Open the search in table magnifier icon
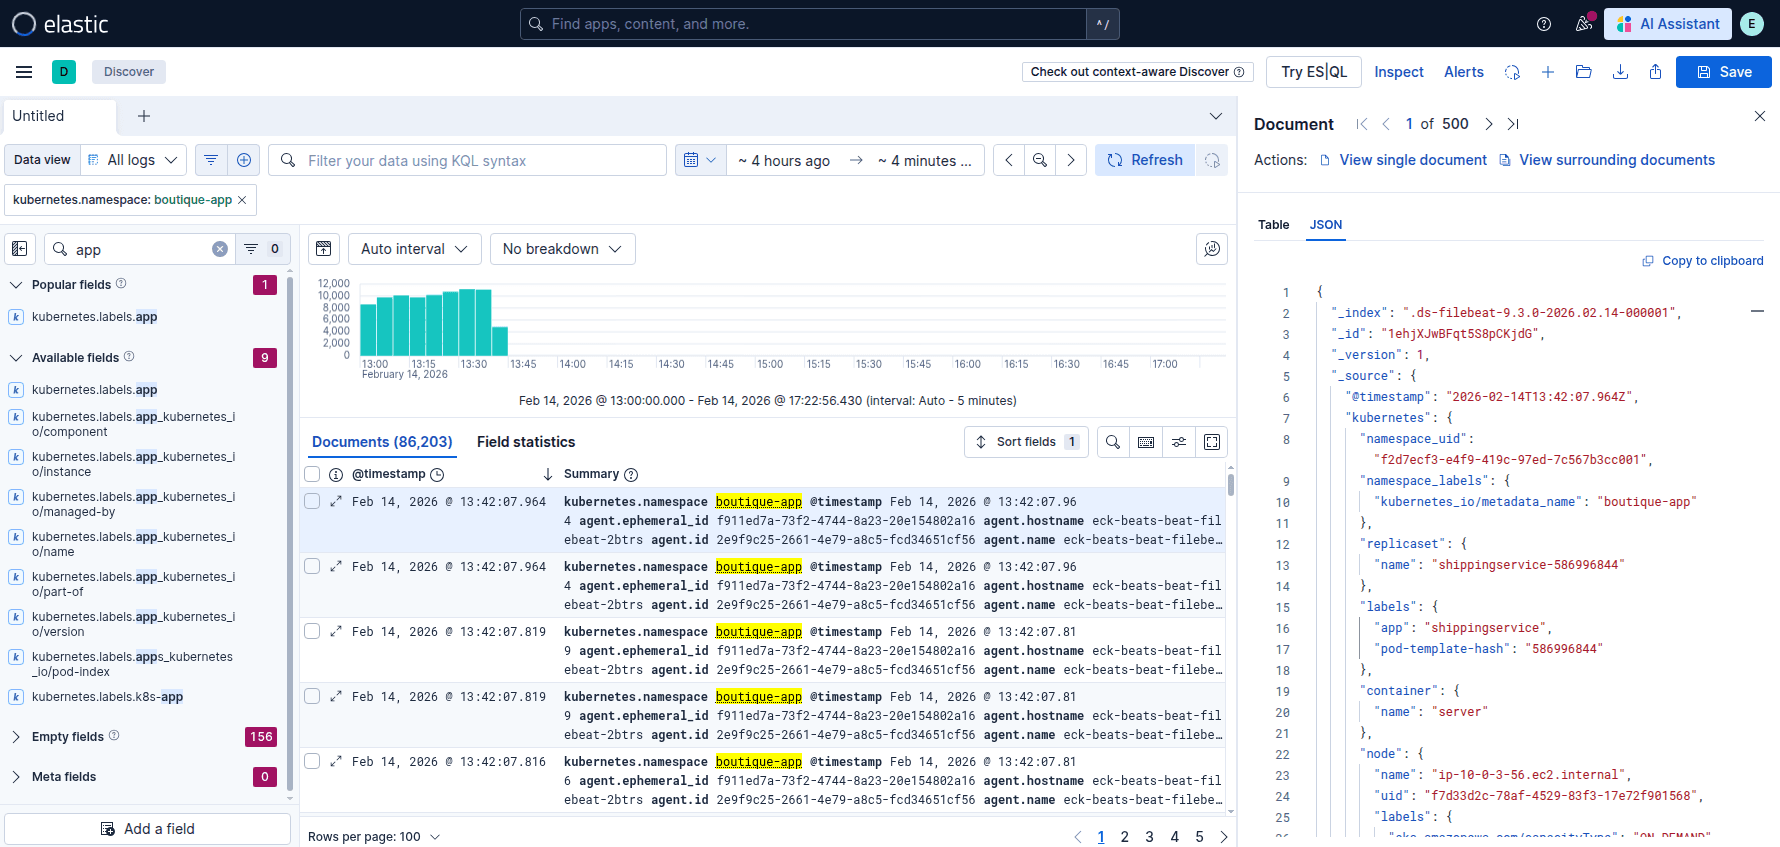1780x847 pixels. tap(1113, 442)
